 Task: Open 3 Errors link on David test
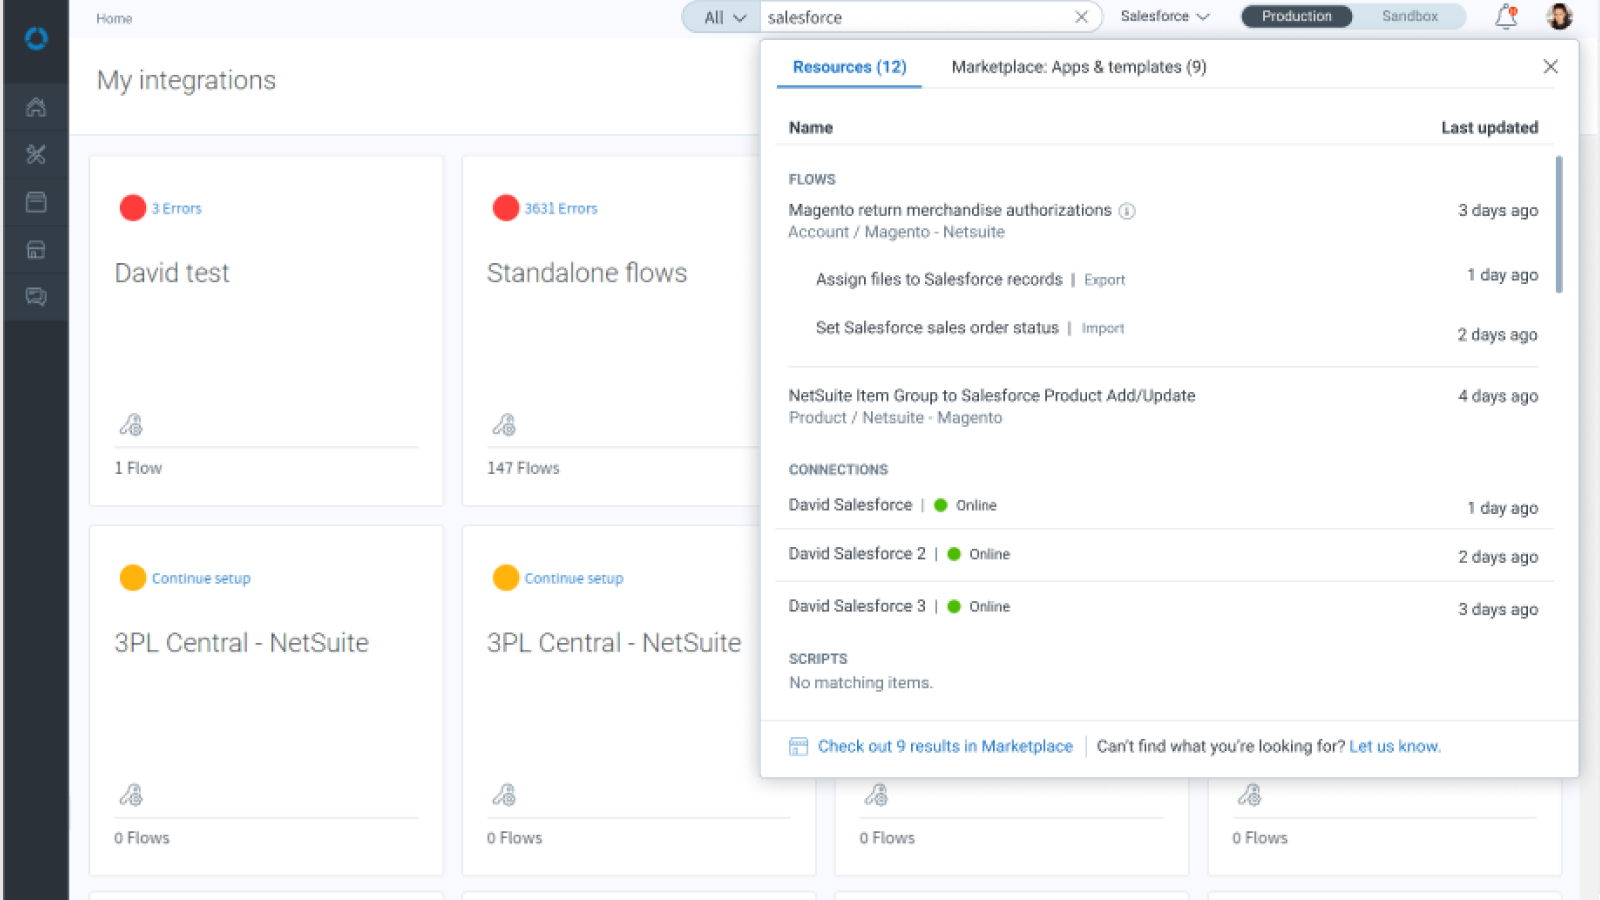pyautogui.click(x=176, y=208)
